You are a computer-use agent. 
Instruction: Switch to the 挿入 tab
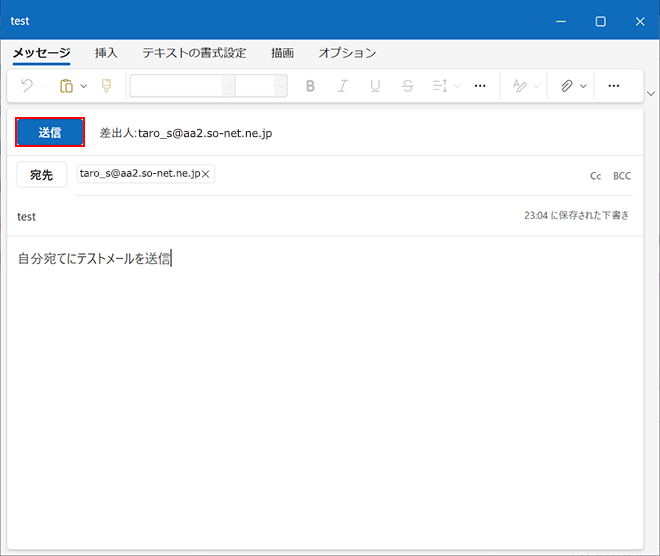[x=106, y=53]
